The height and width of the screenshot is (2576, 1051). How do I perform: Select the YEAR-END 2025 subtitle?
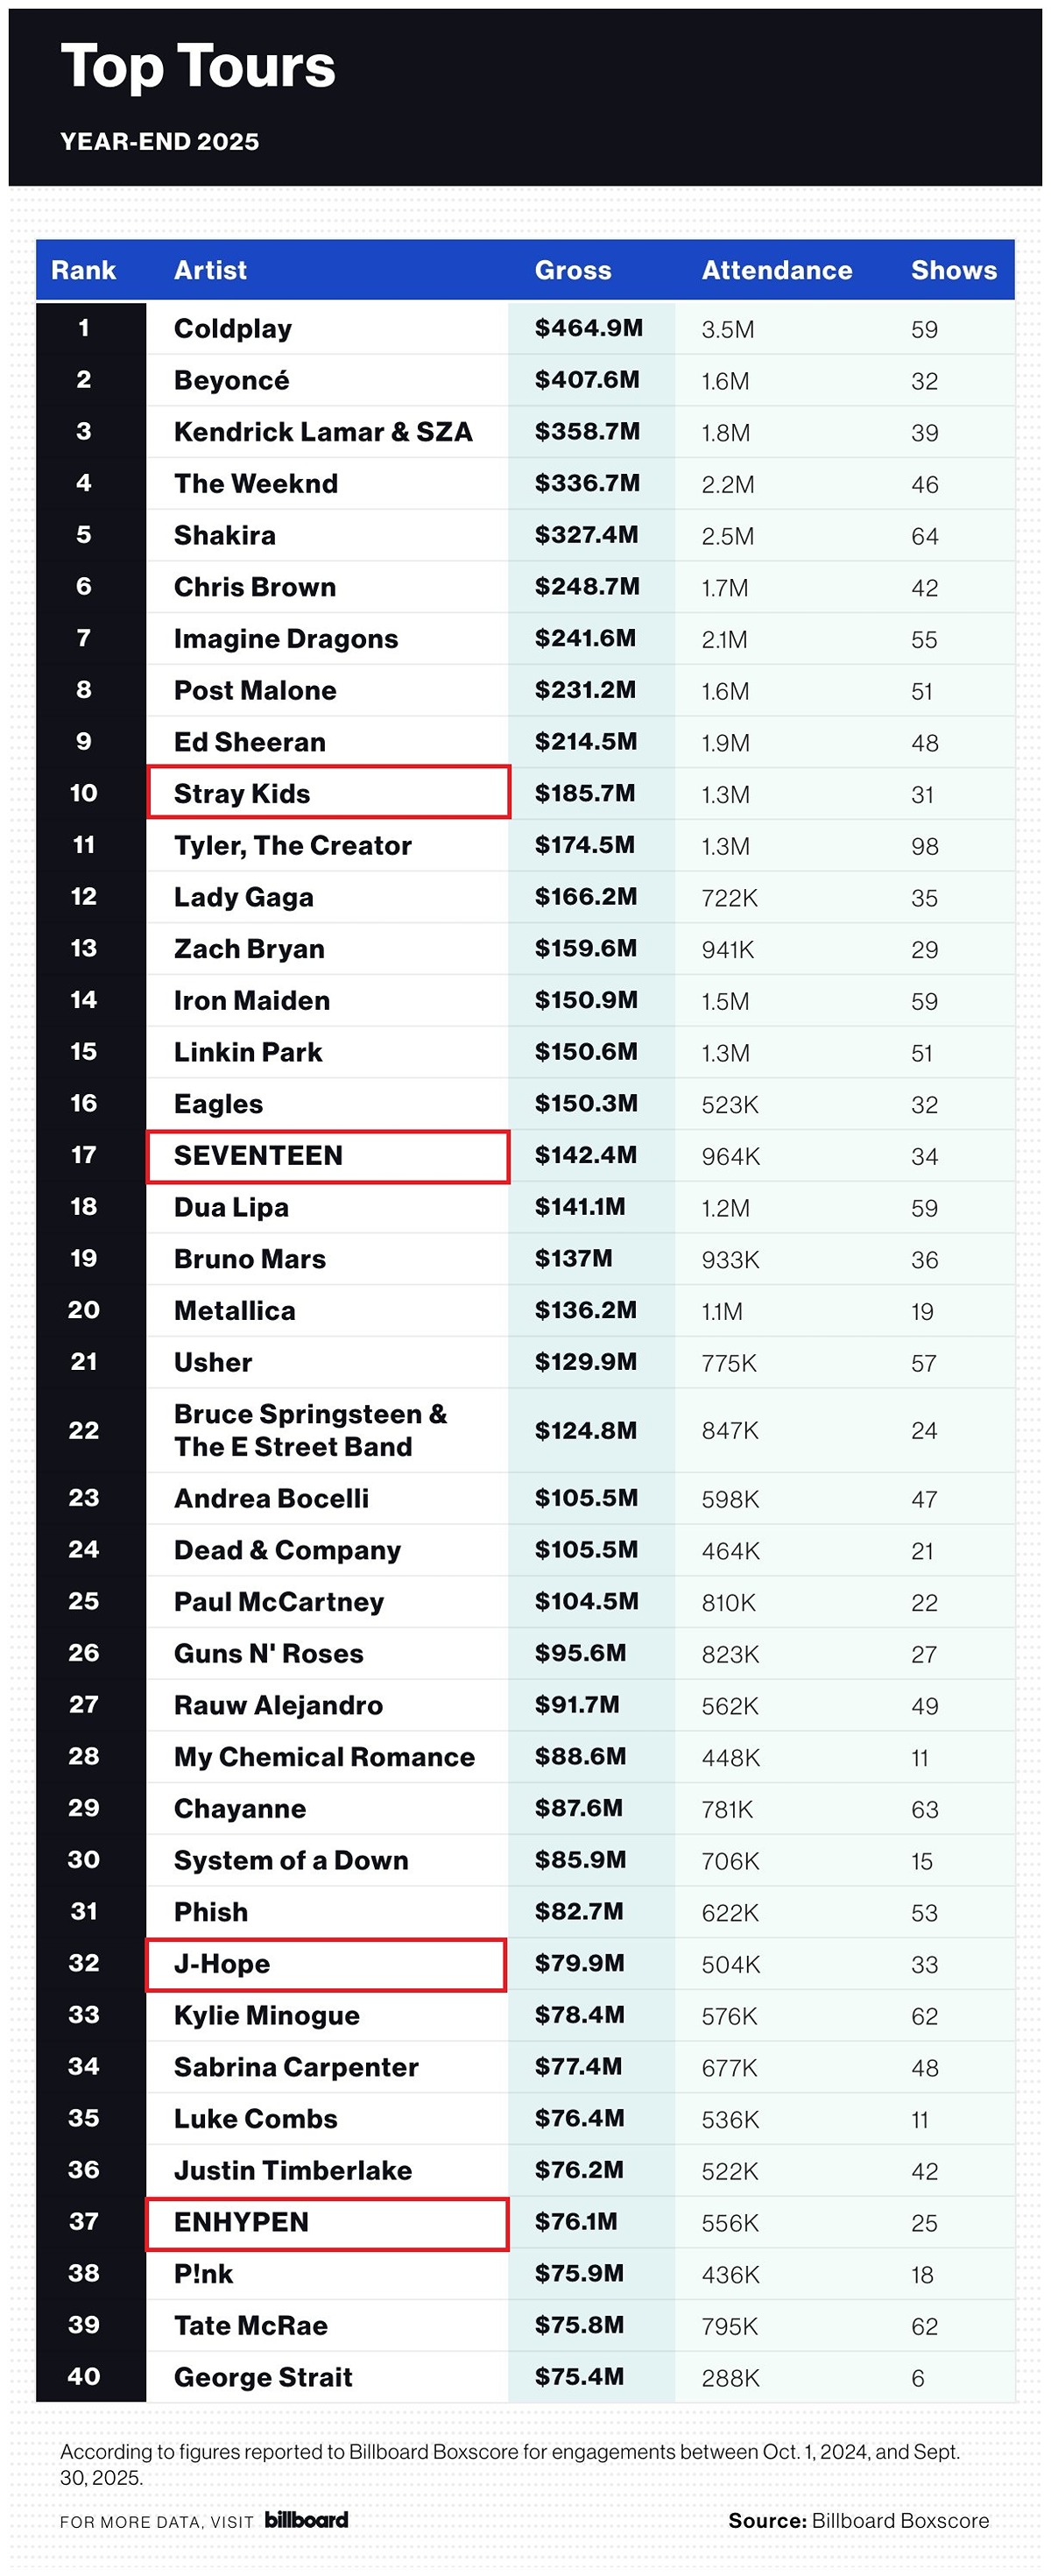(x=160, y=142)
